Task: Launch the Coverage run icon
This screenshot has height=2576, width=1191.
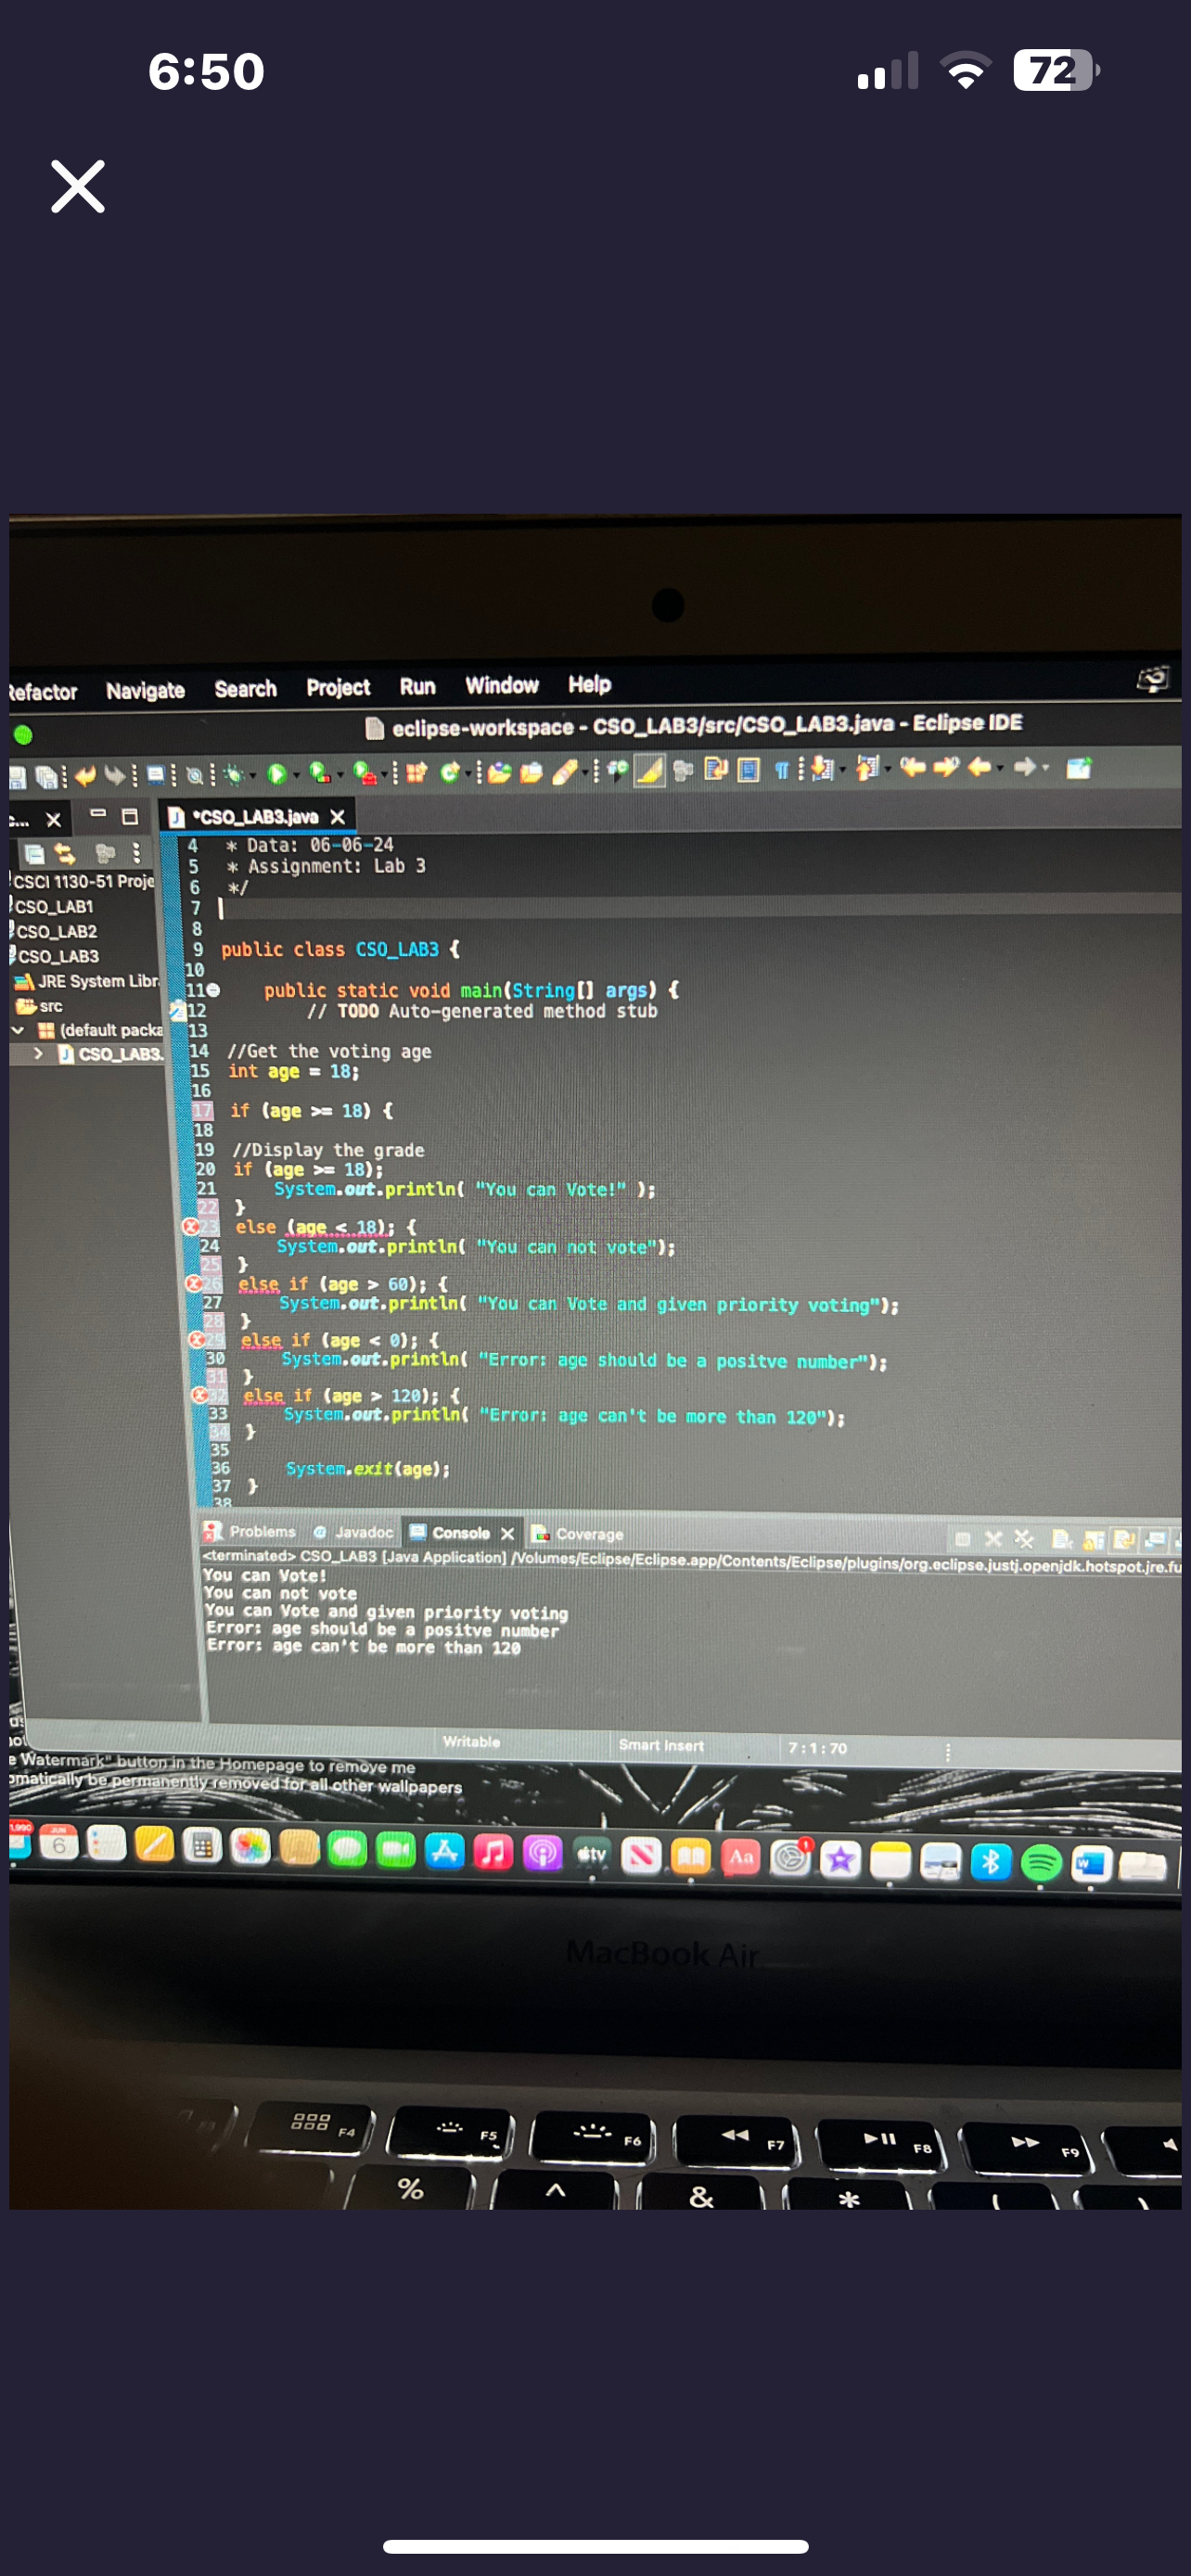Action: (x=318, y=773)
